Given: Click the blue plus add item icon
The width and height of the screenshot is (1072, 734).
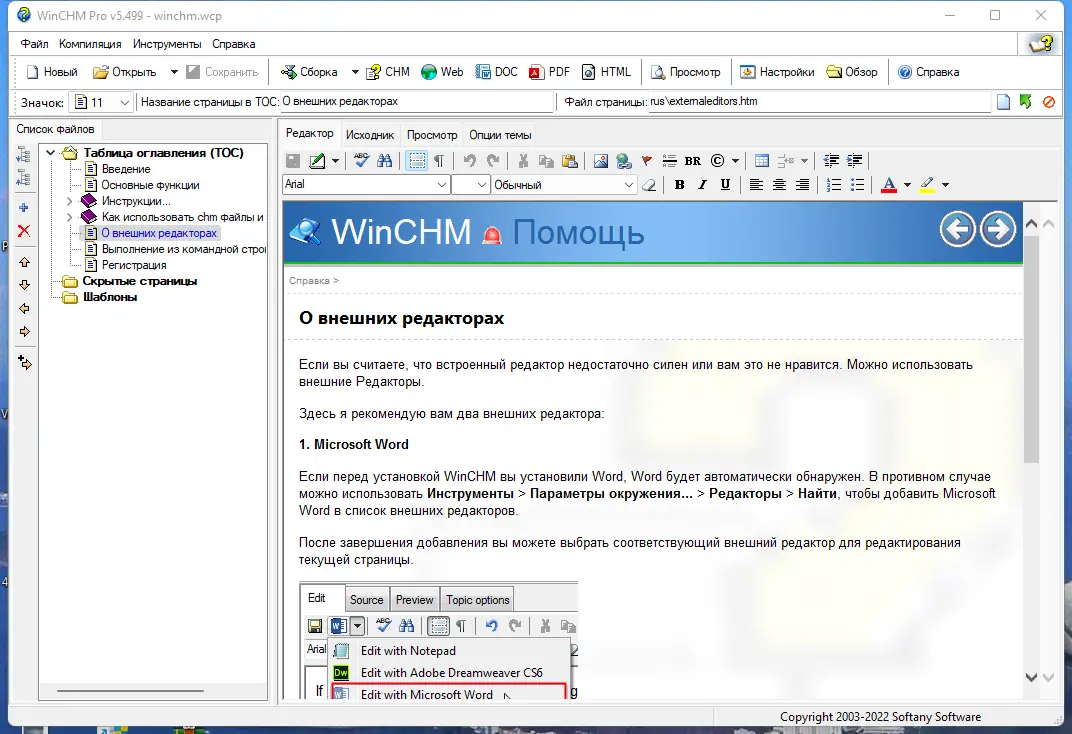Looking at the screenshot, I should (24, 208).
